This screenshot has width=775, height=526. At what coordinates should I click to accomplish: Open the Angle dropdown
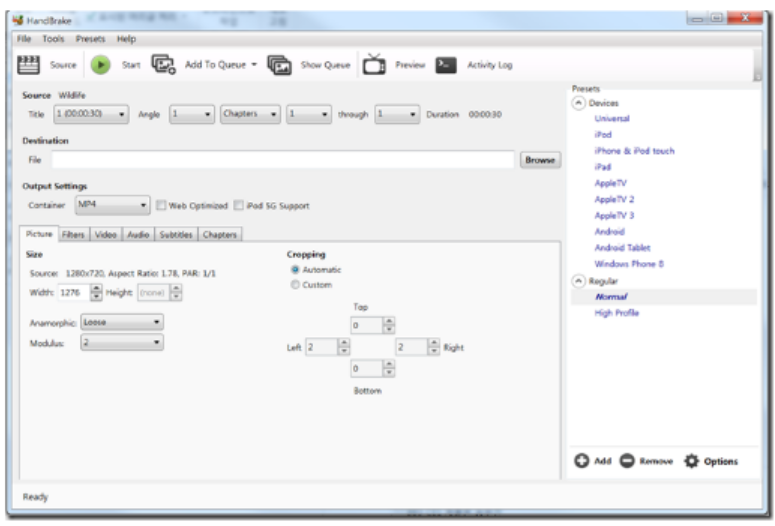click(192, 114)
